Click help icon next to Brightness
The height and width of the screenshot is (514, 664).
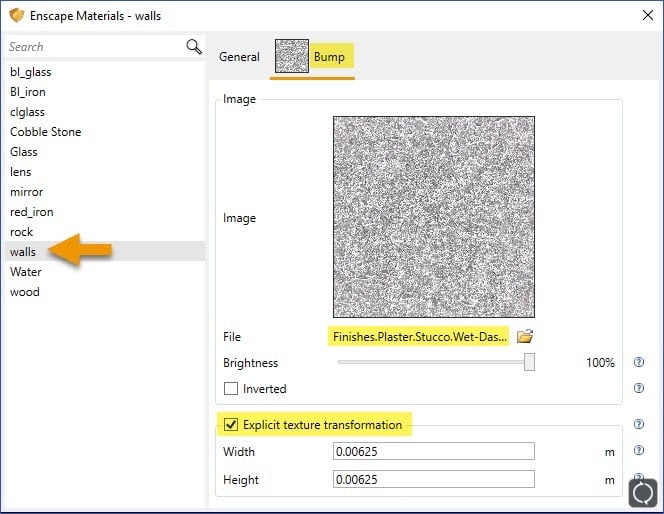pos(639,363)
